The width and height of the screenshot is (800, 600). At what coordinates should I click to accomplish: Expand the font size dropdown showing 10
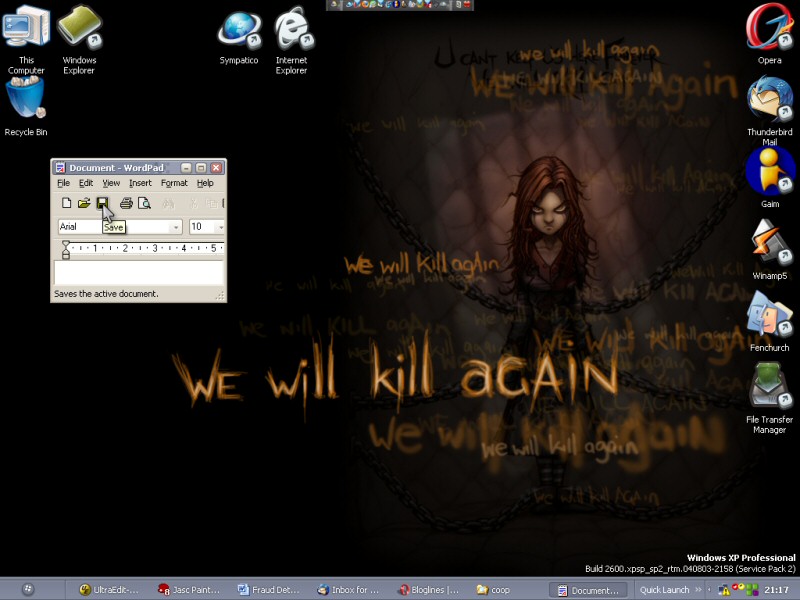pyautogui.click(x=219, y=227)
